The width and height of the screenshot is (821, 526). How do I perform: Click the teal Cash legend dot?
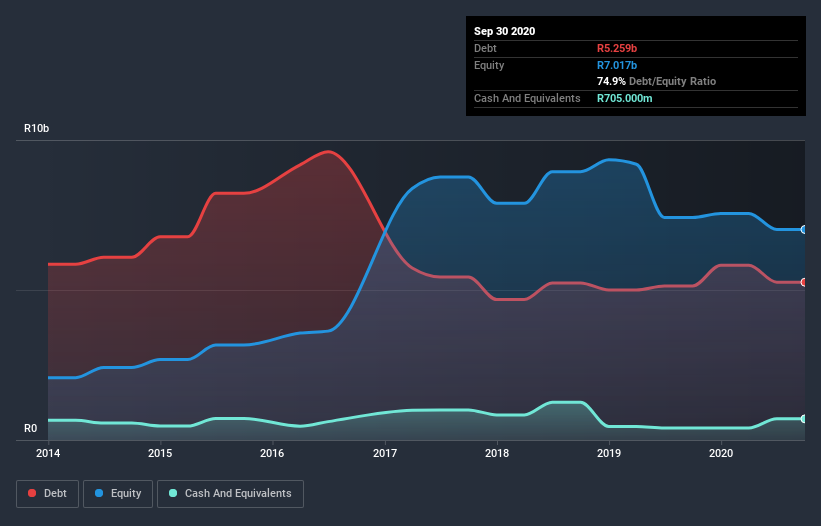(173, 493)
